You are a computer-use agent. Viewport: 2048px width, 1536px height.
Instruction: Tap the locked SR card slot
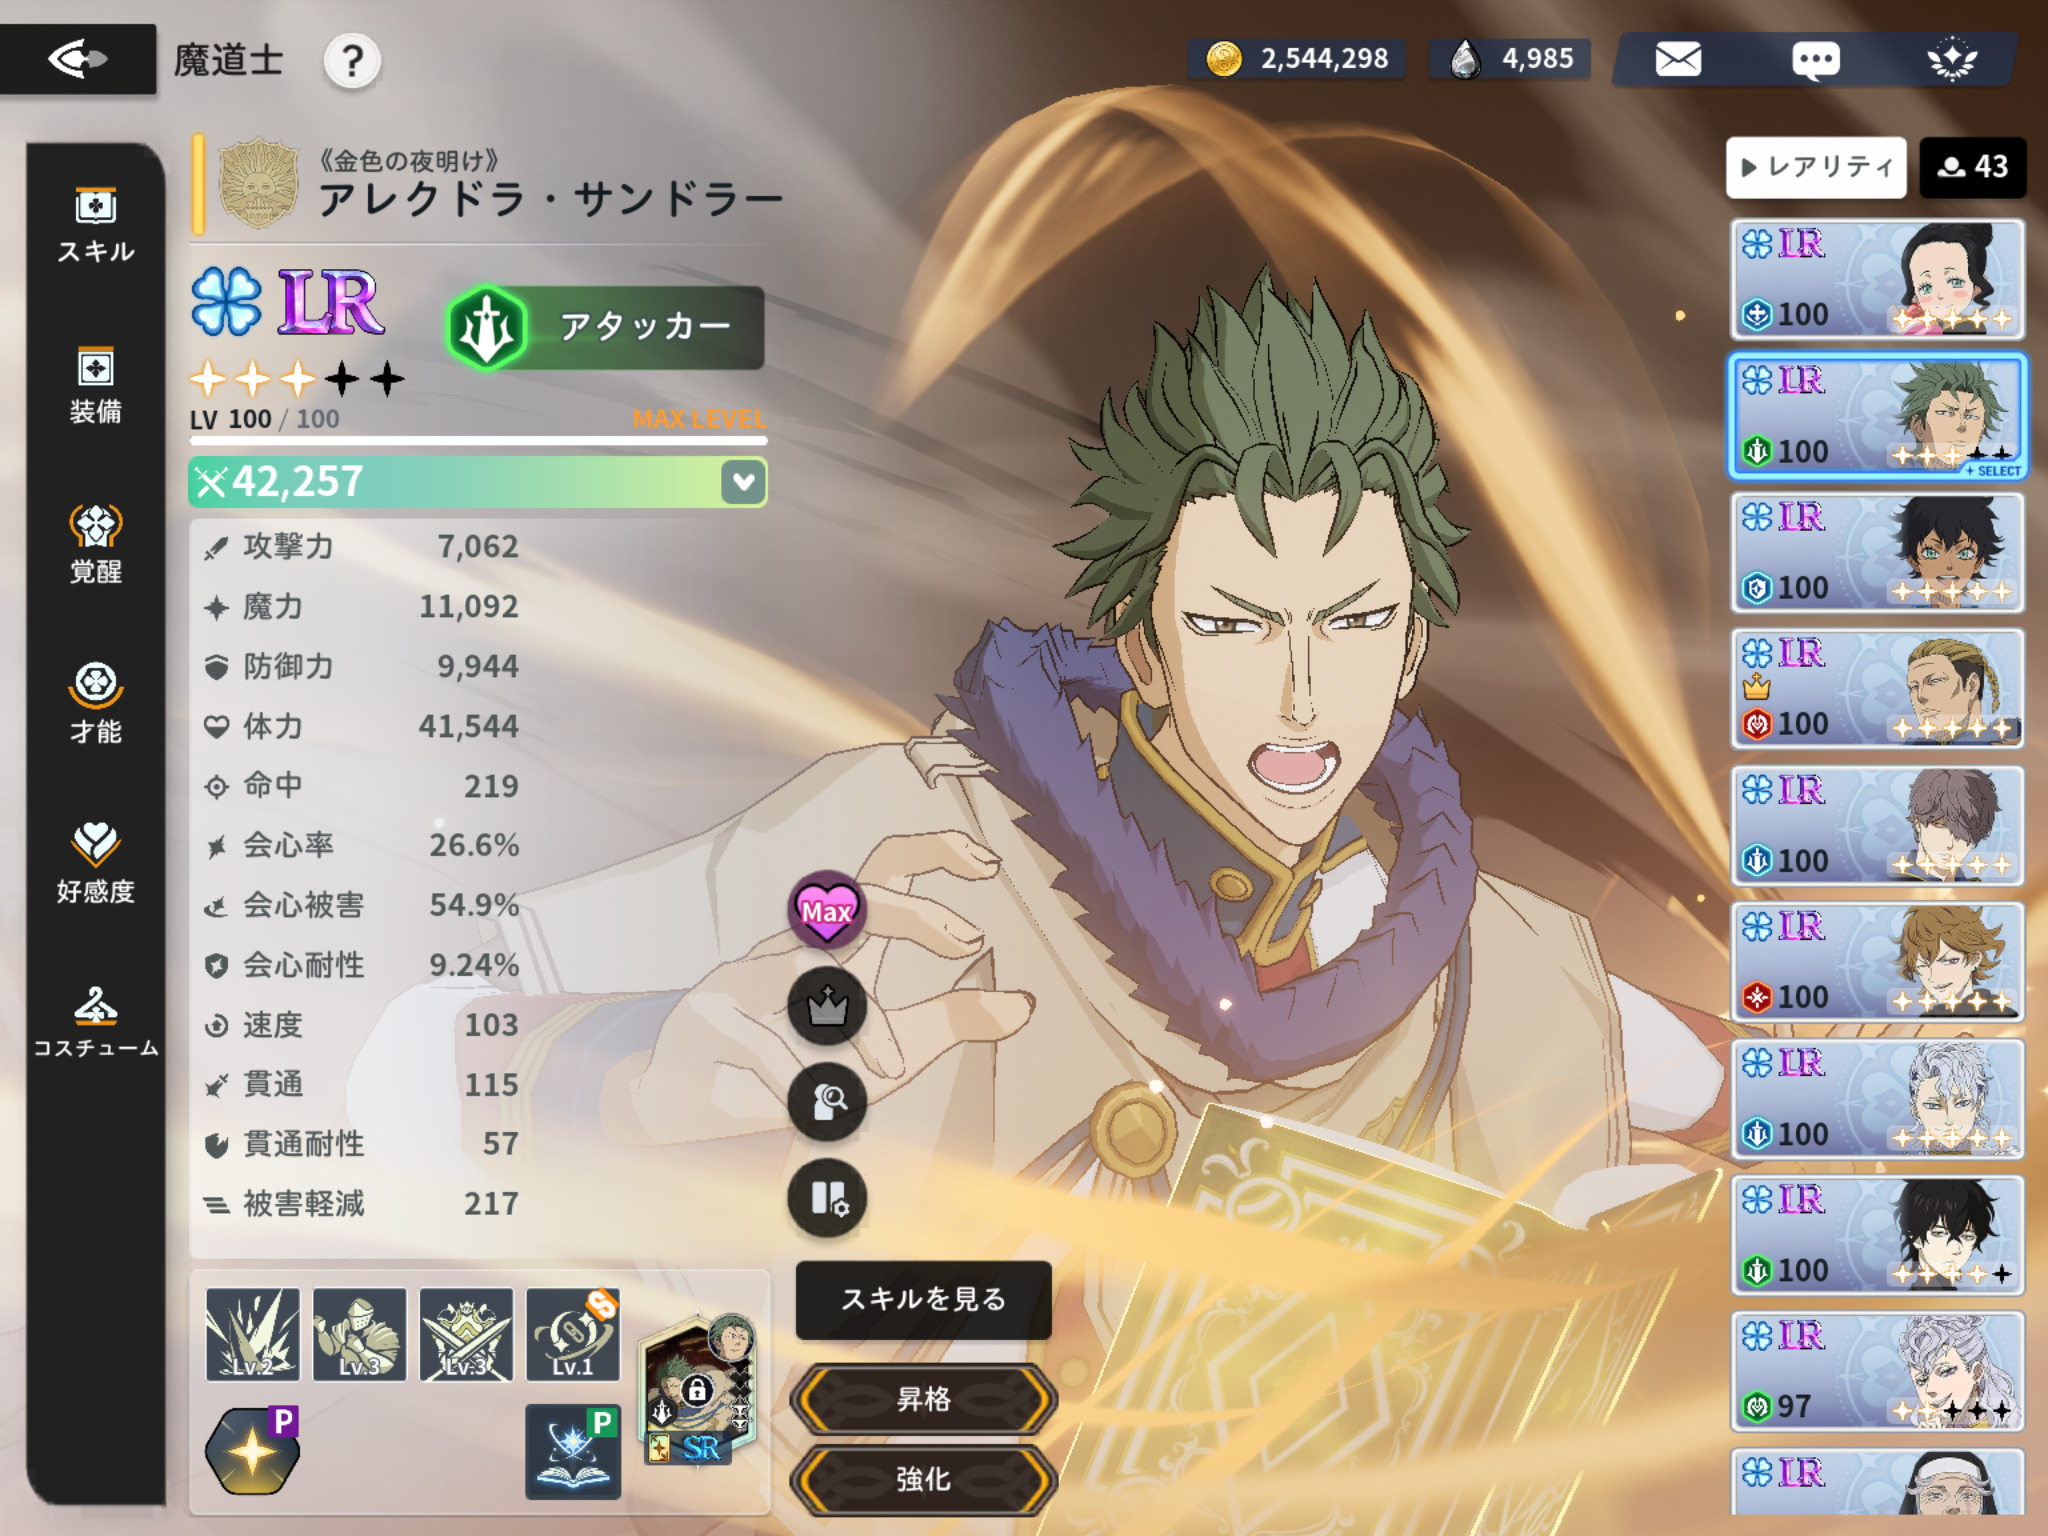697,1392
